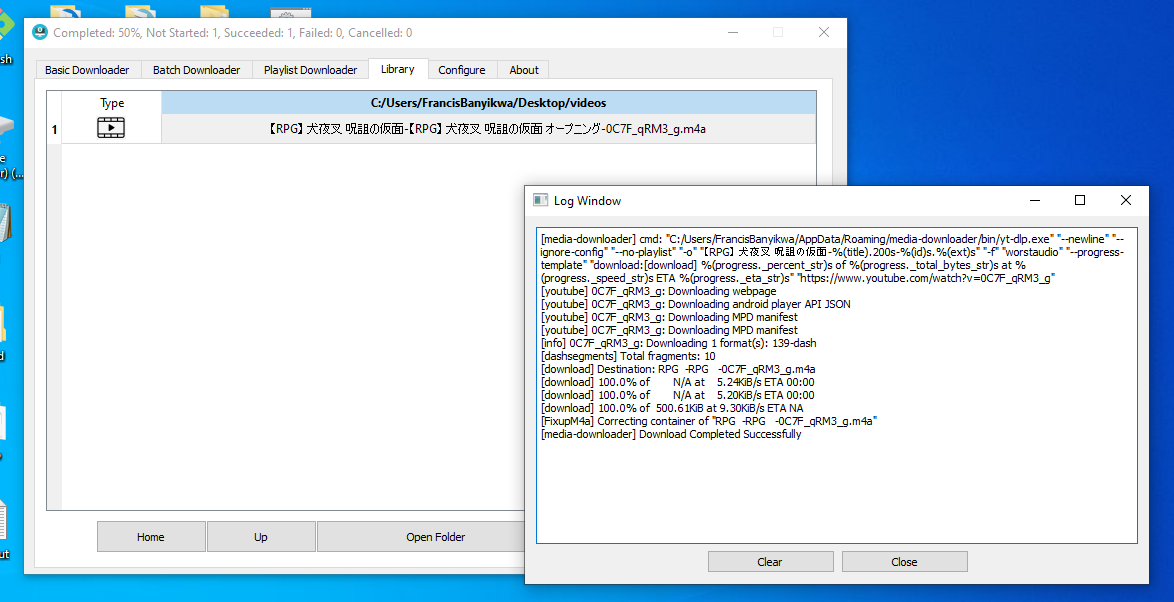Click the Desktop/videos path column header

point(488,103)
